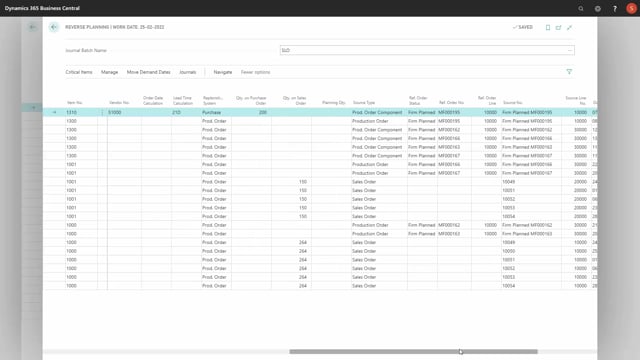
Task: Click the search magnifier icon in top bar
Action: click(580, 8)
